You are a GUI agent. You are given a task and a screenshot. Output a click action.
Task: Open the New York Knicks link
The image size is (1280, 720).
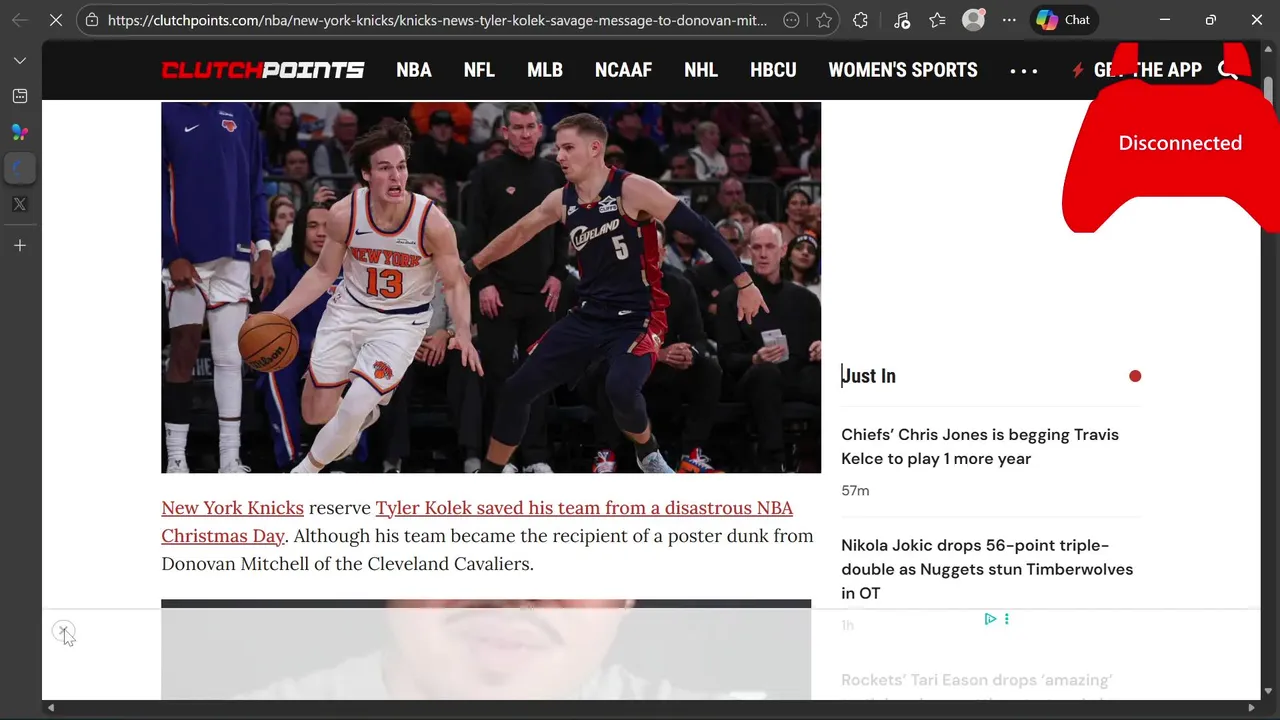pyautogui.click(x=232, y=508)
